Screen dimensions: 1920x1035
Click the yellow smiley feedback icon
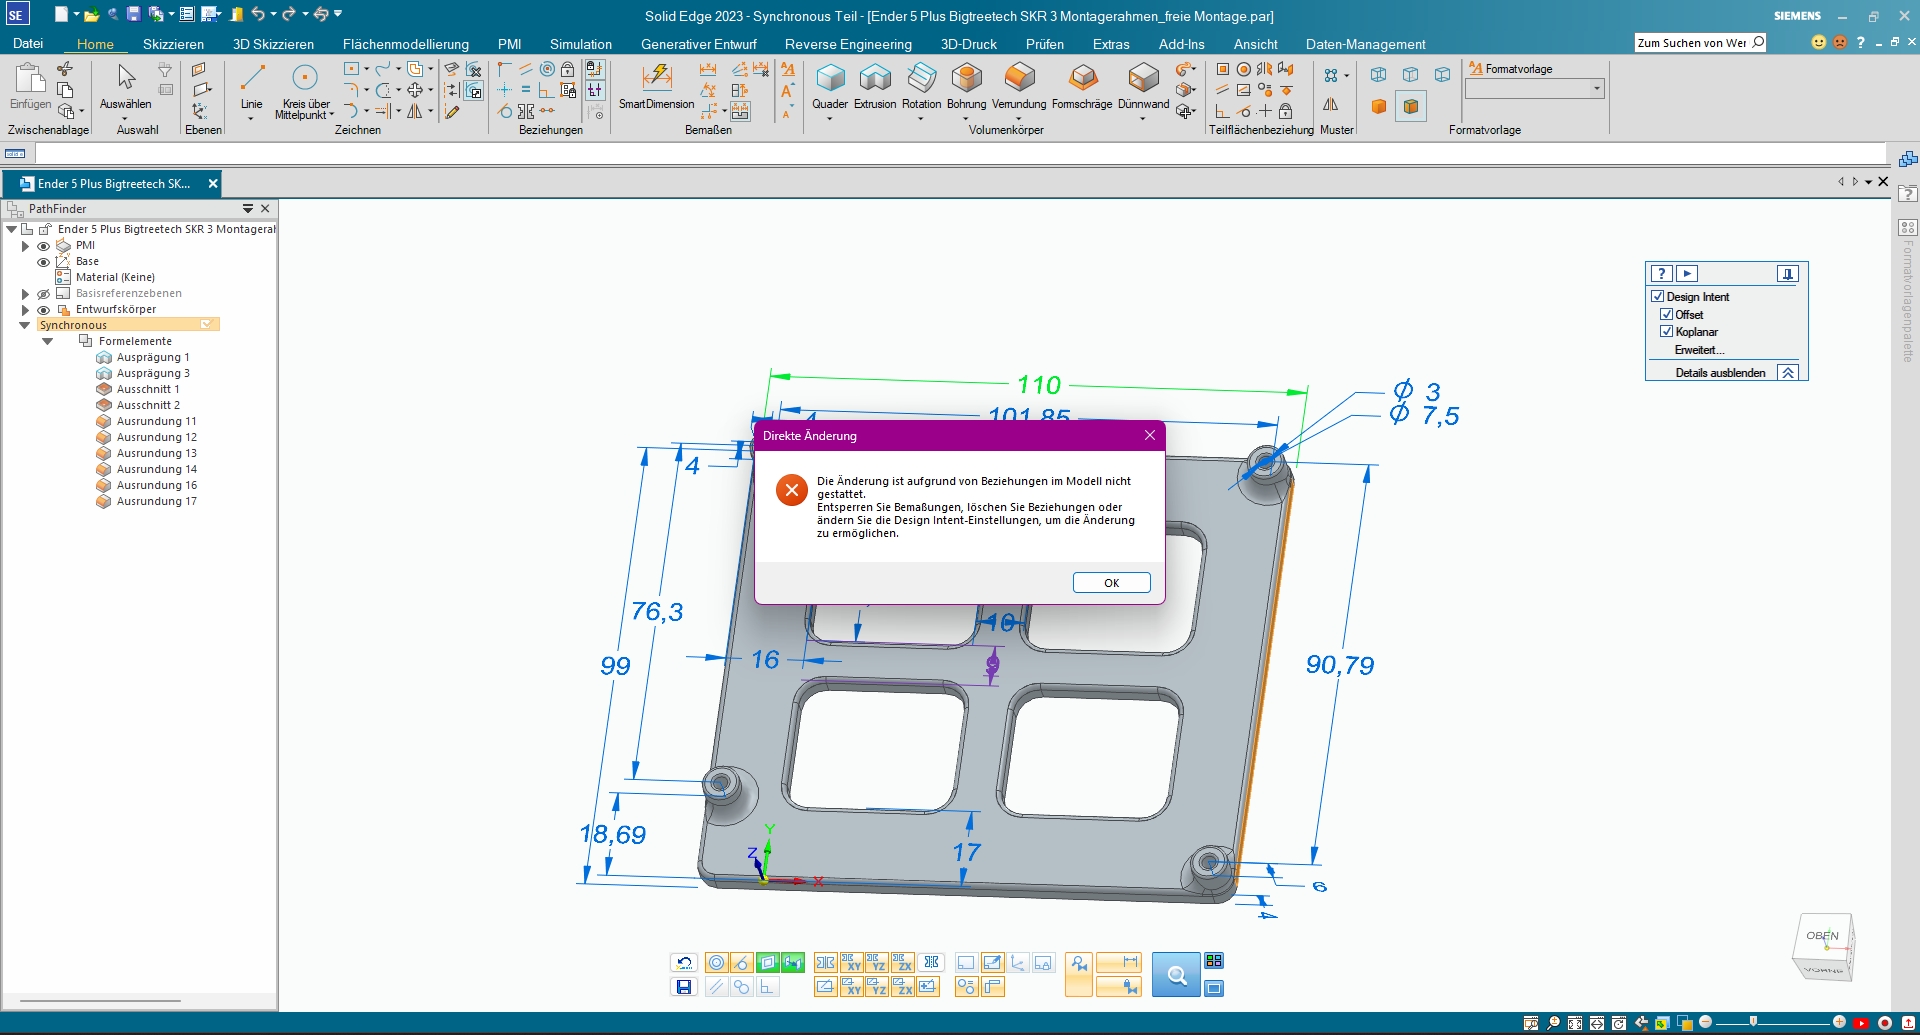(x=1818, y=42)
